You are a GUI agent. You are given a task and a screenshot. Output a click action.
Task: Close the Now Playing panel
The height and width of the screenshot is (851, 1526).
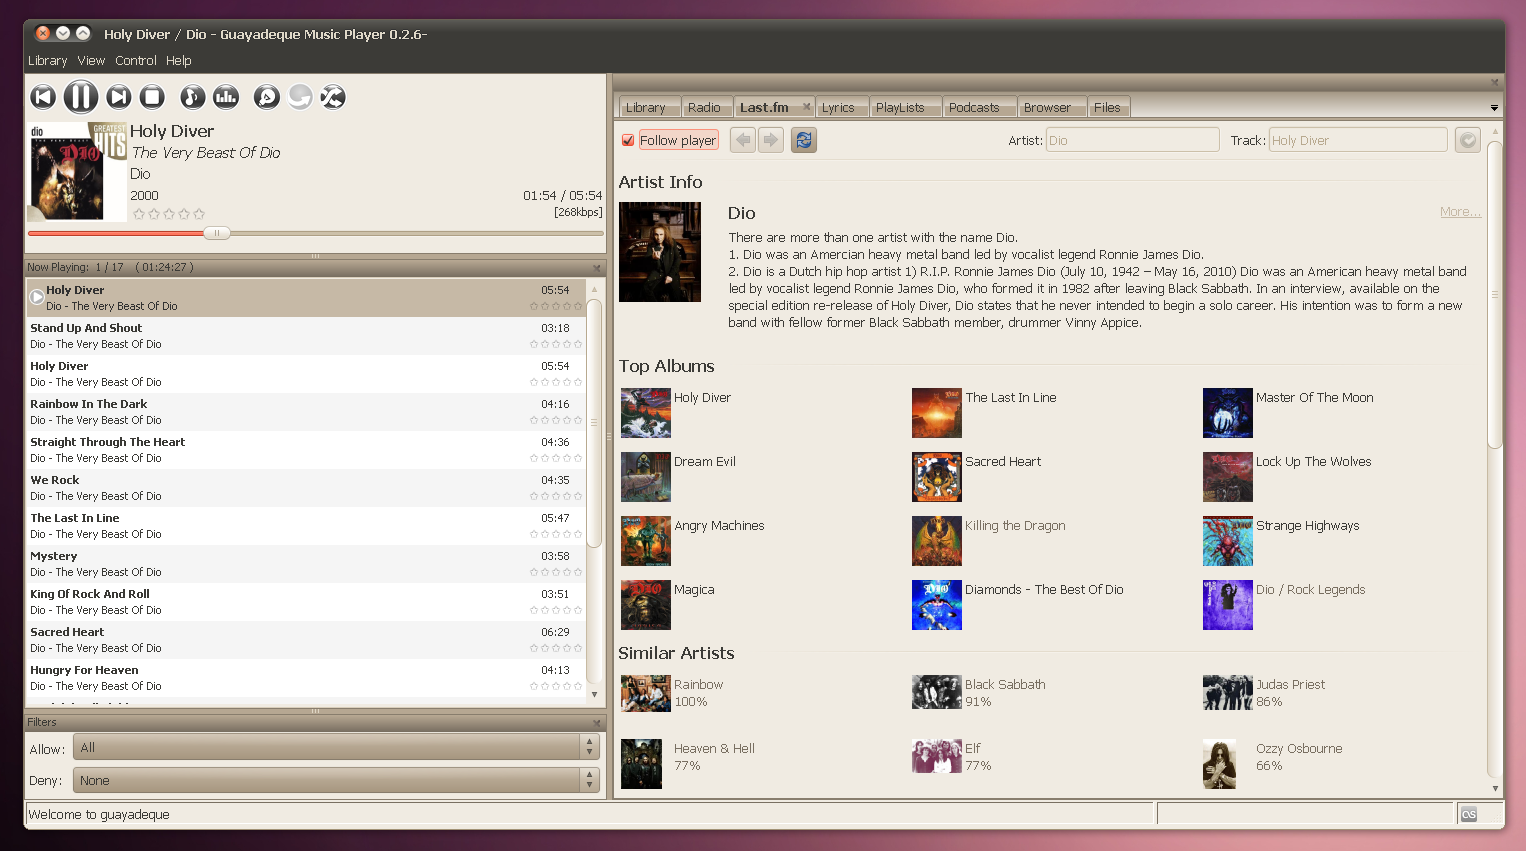(x=597, y=268)
